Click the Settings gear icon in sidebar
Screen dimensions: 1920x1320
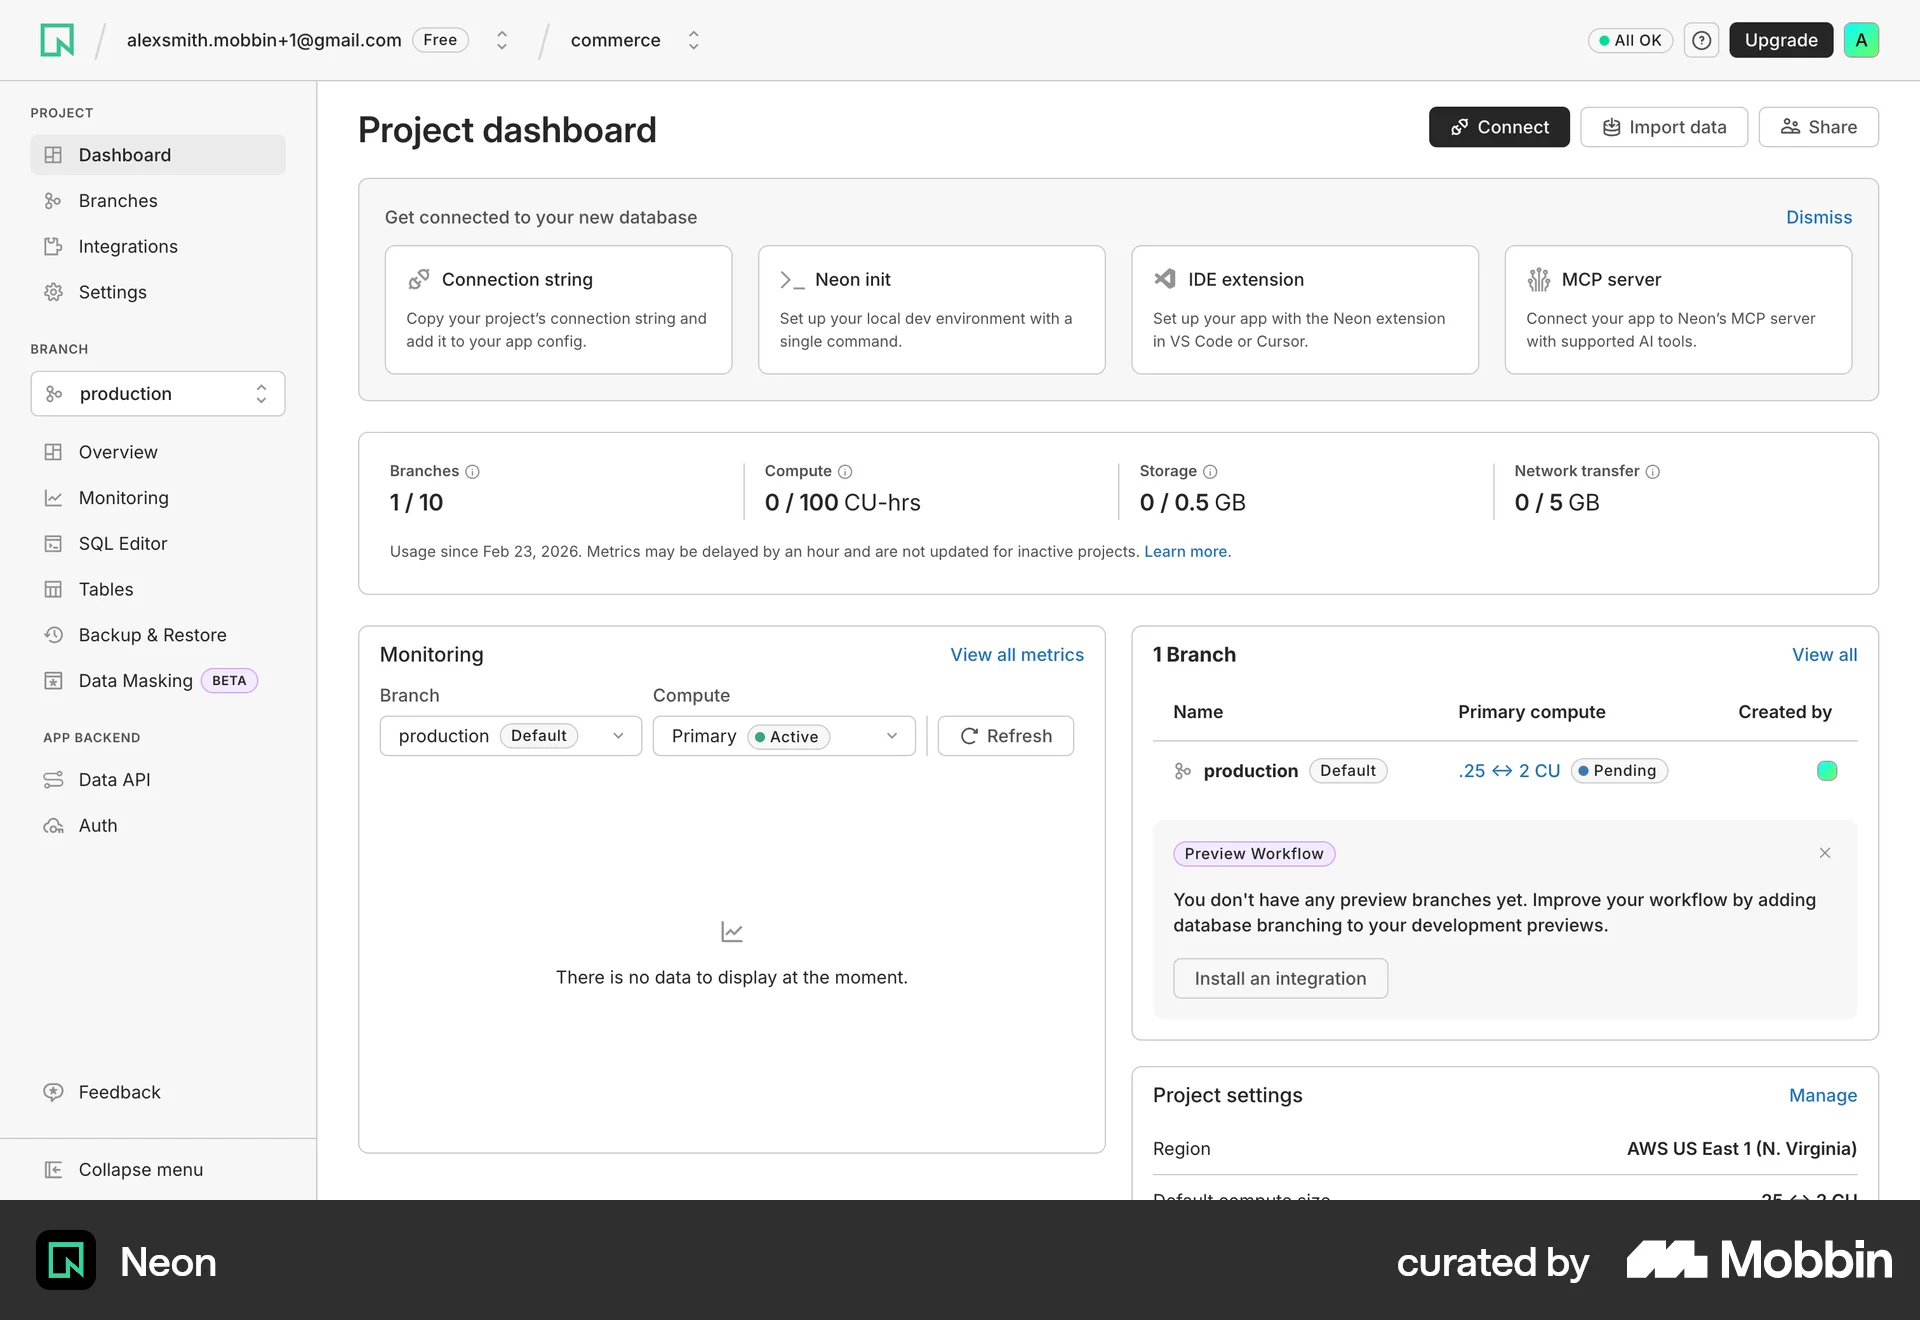pyautogui.click(x=53, y=292)
